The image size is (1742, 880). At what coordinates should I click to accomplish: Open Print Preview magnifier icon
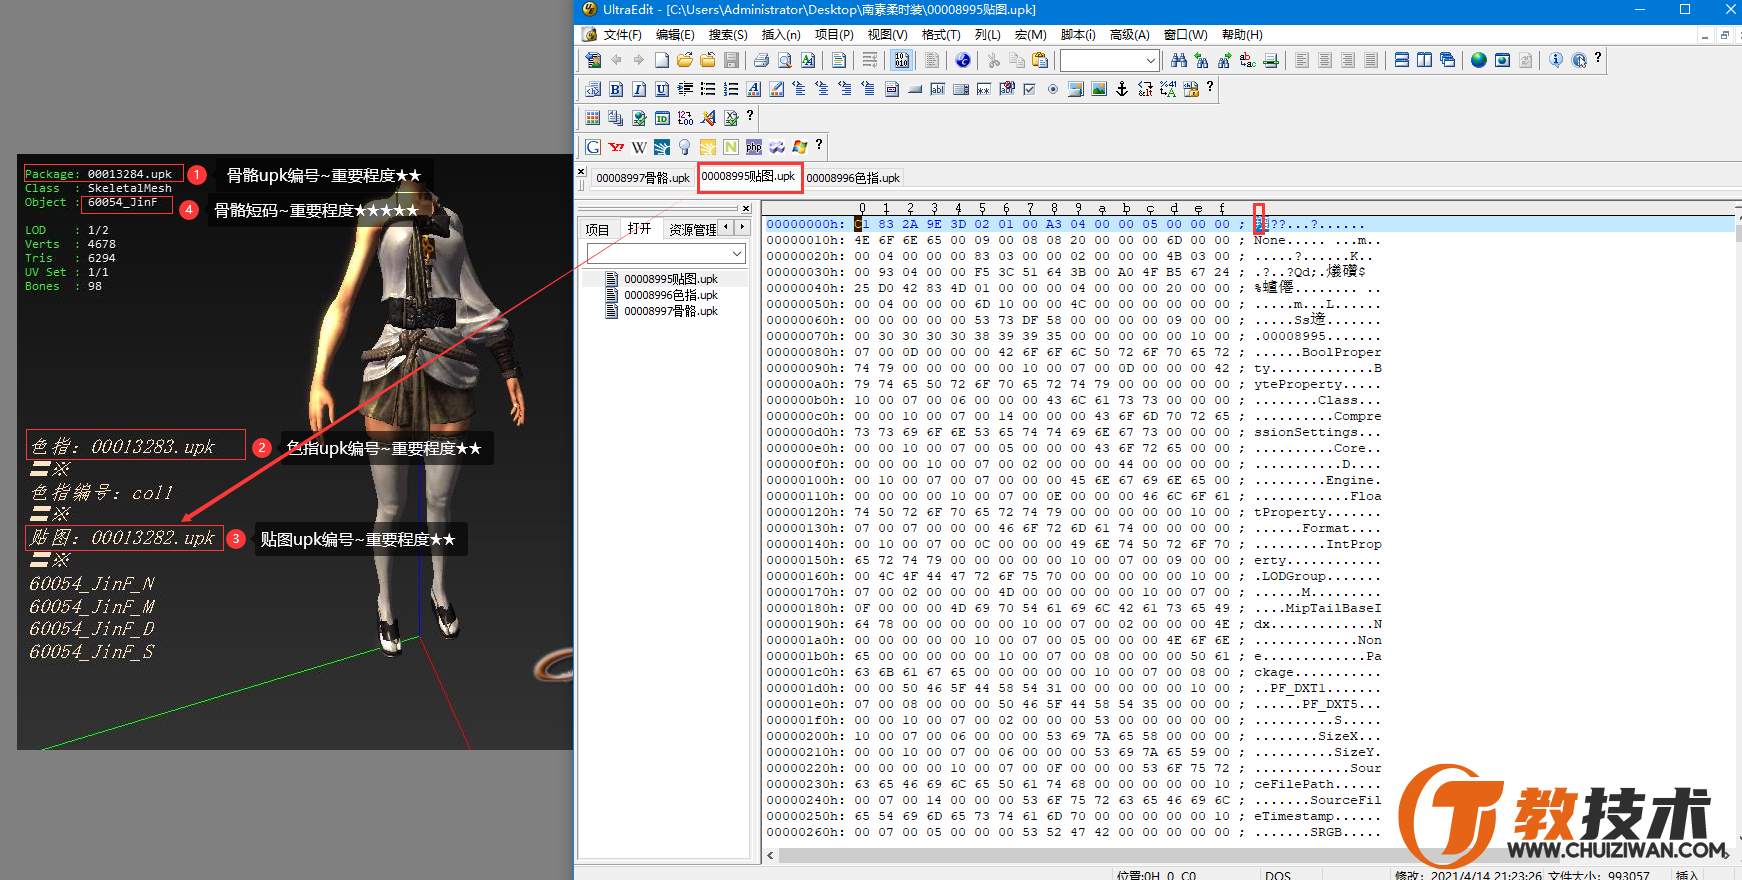(785, 61)
